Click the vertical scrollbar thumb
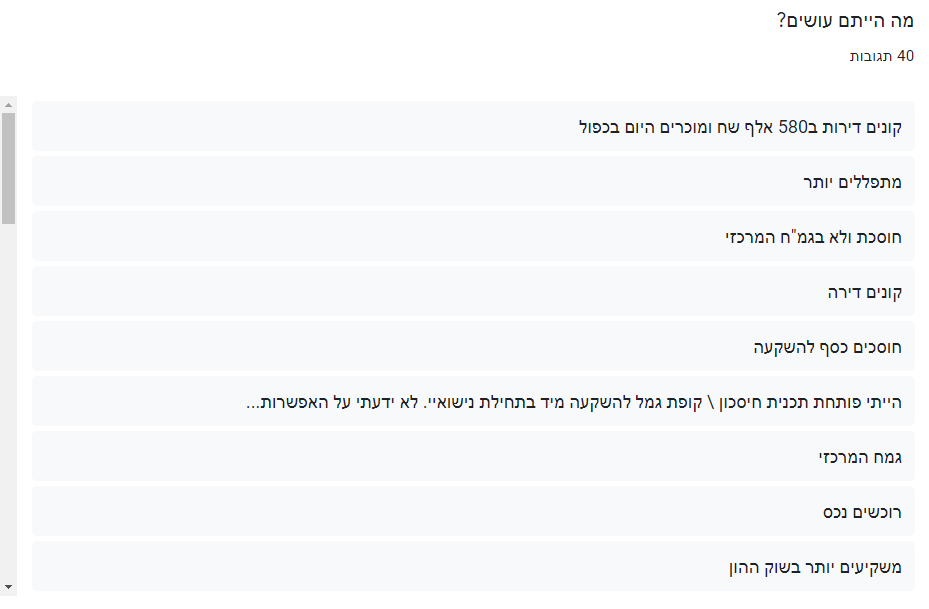The width and height of the screenshot is (929, 609). click(8, 167)
